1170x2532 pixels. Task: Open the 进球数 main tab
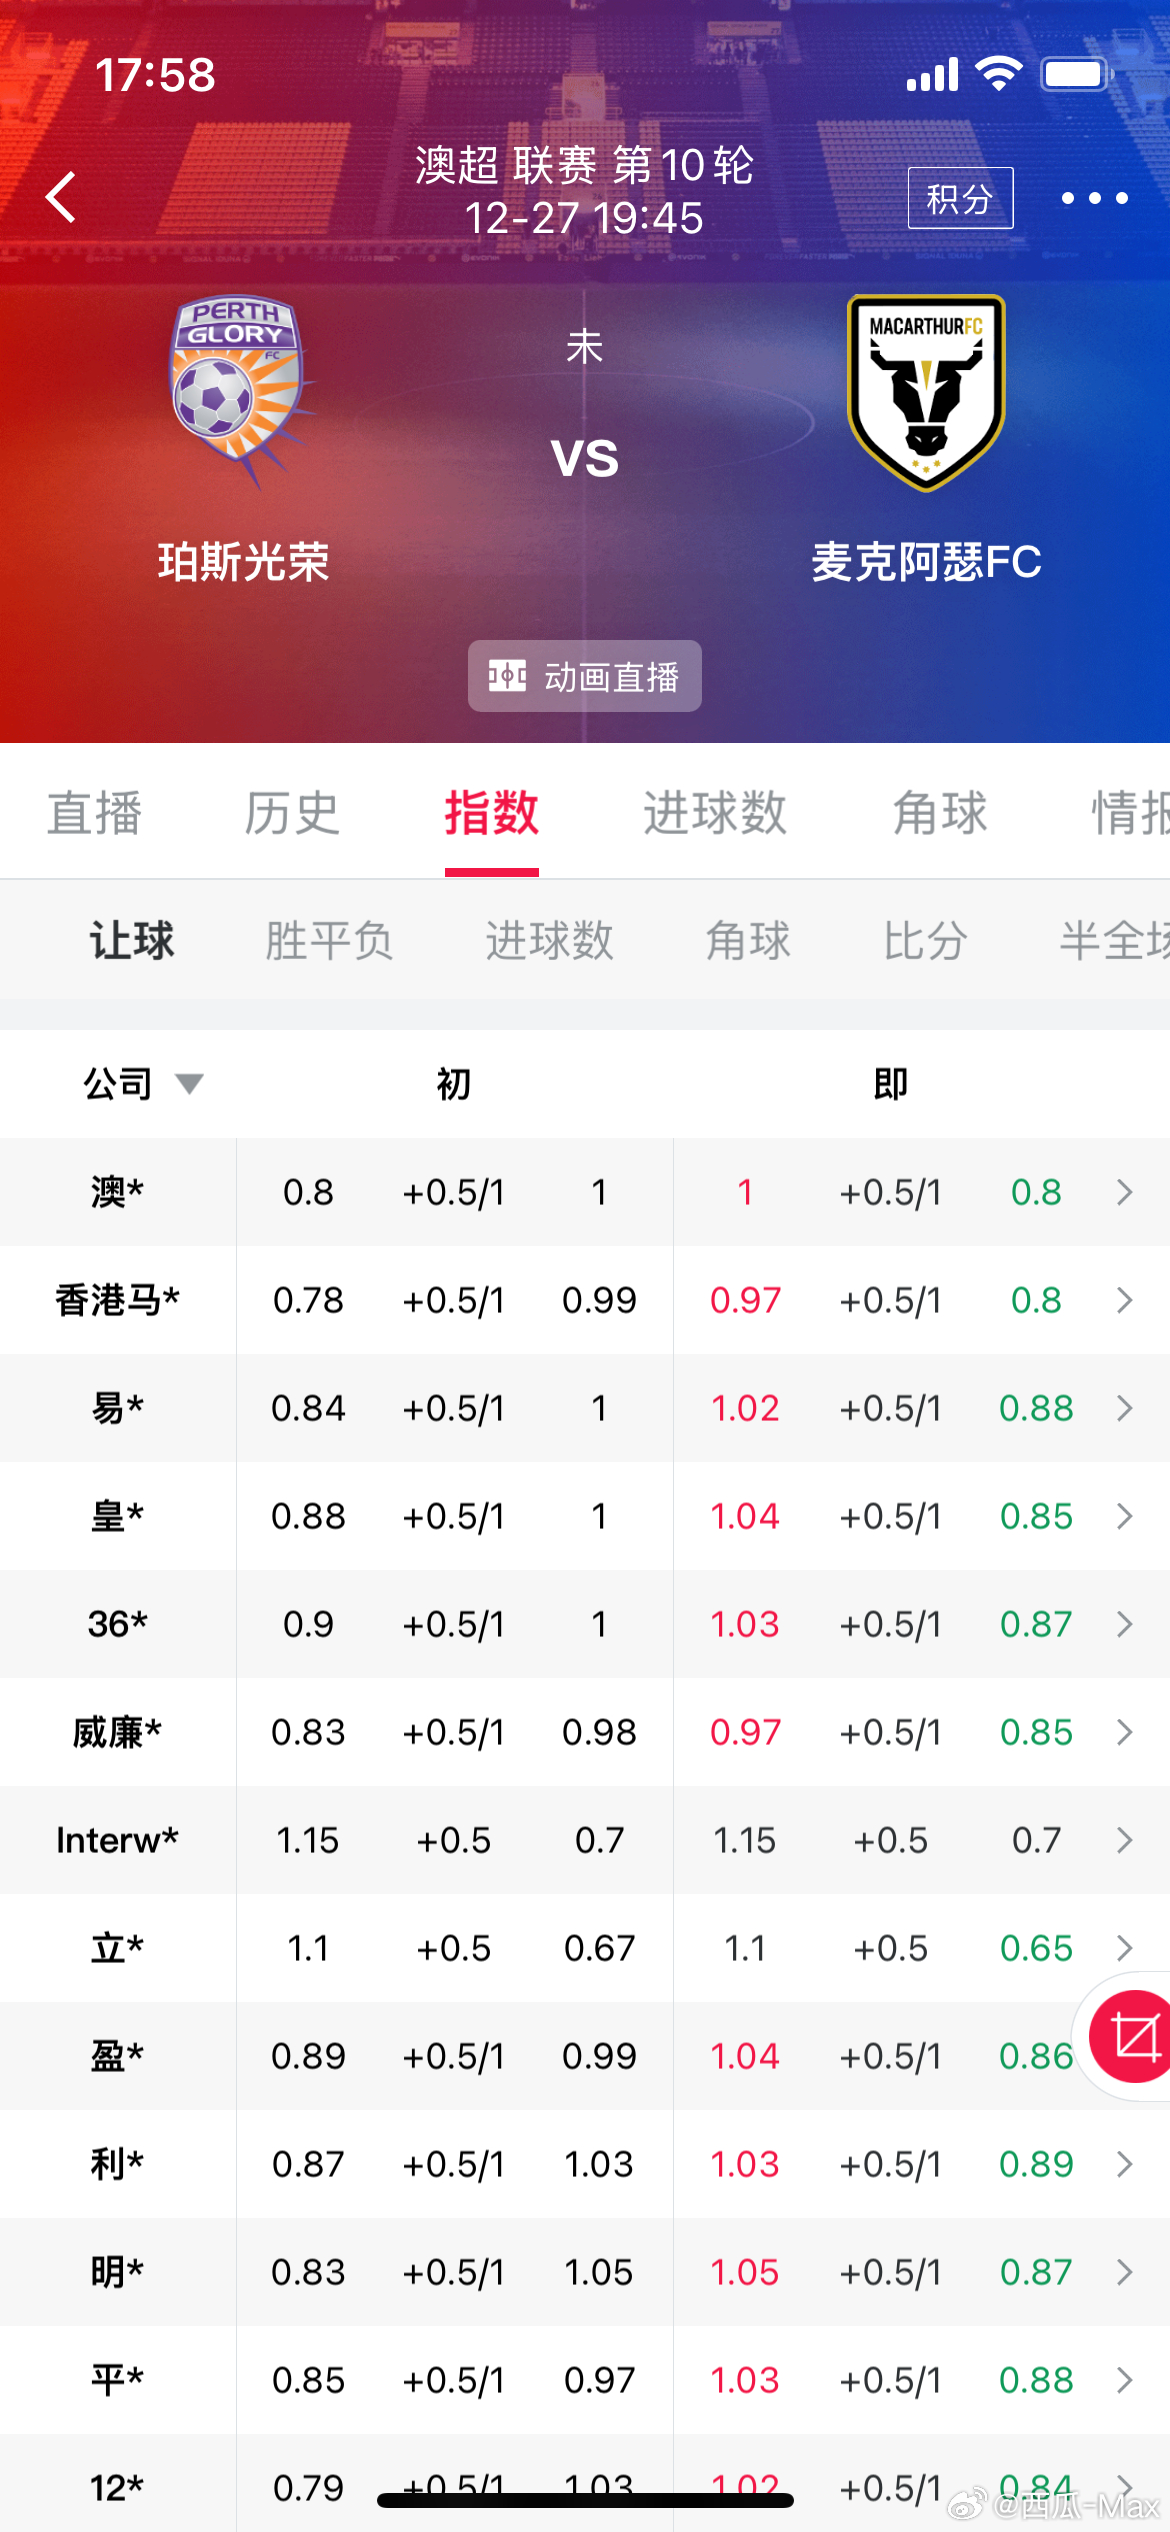click(714, 812)
